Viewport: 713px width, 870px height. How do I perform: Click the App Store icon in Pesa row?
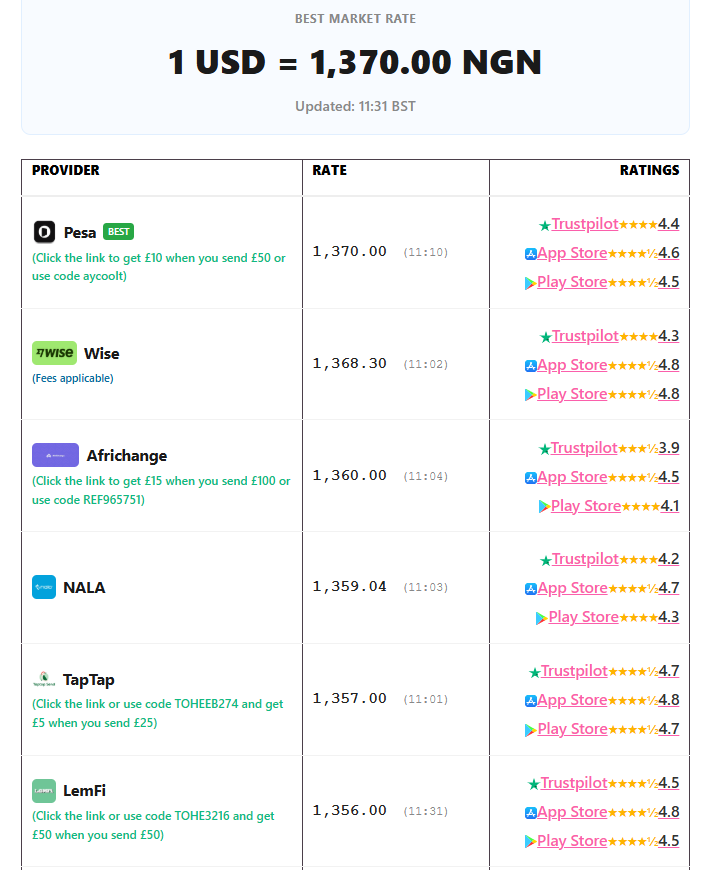pyautogui.click(x=530, y=254)
